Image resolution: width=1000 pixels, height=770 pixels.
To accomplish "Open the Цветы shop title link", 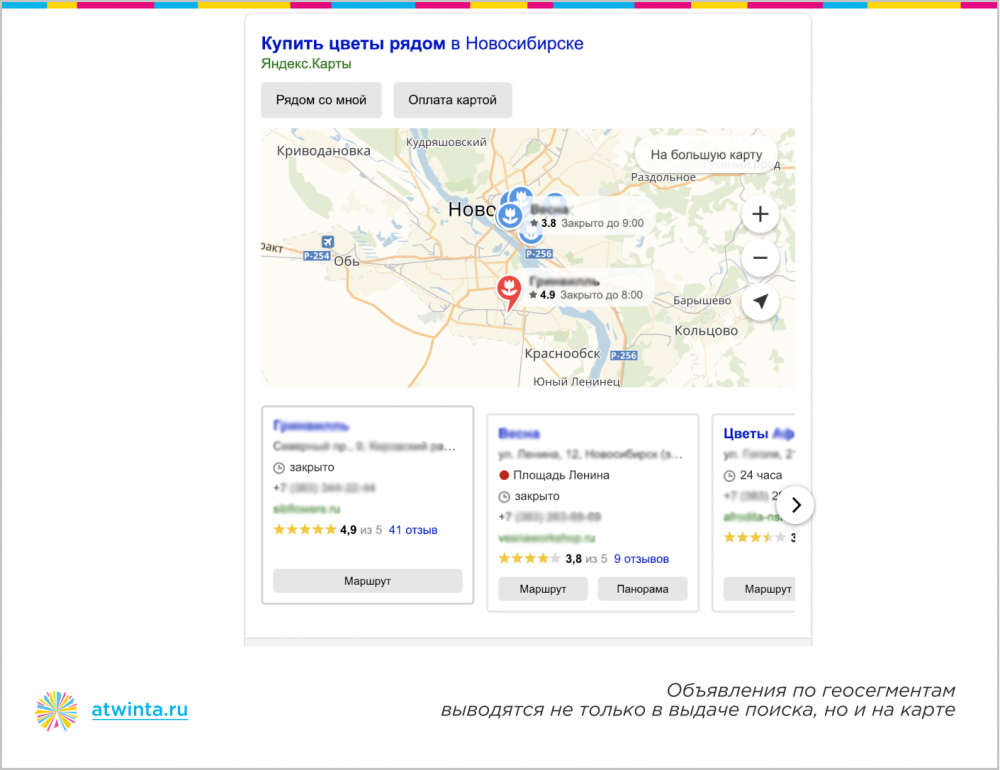I will coord(758,434).
